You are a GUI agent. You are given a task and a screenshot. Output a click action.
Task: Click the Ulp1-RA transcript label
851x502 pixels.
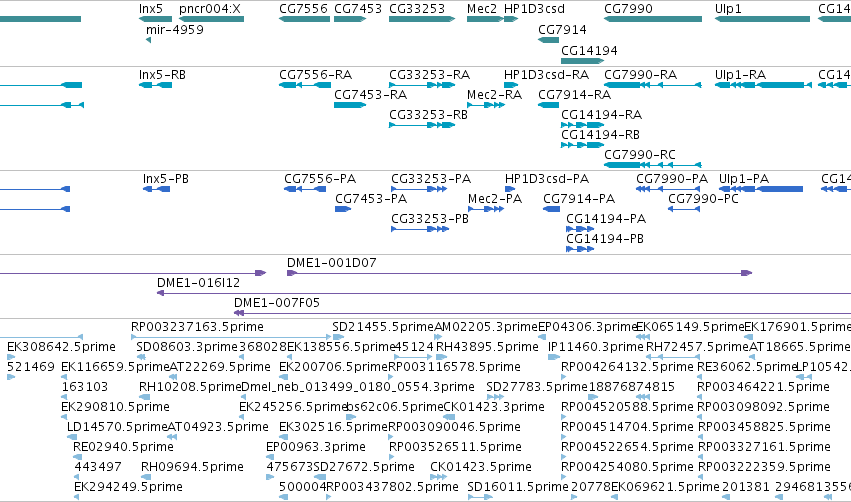[x=740, y=75]
